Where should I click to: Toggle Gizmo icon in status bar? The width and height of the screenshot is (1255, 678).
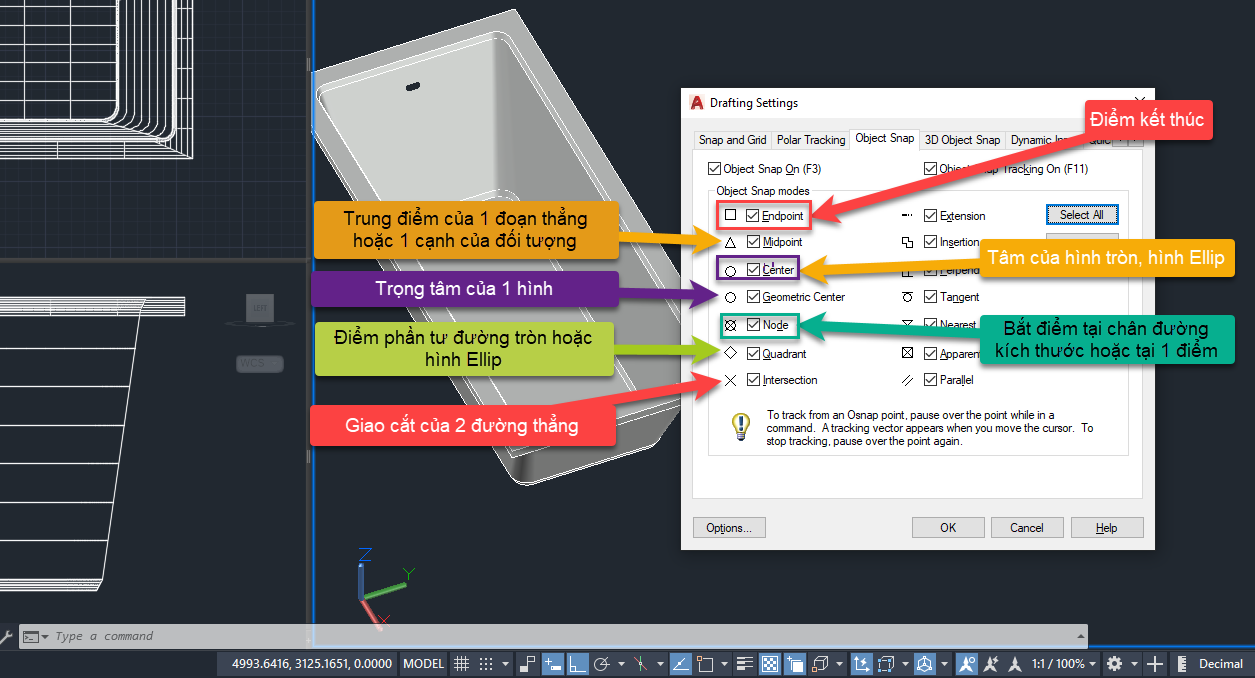point(923,663)
